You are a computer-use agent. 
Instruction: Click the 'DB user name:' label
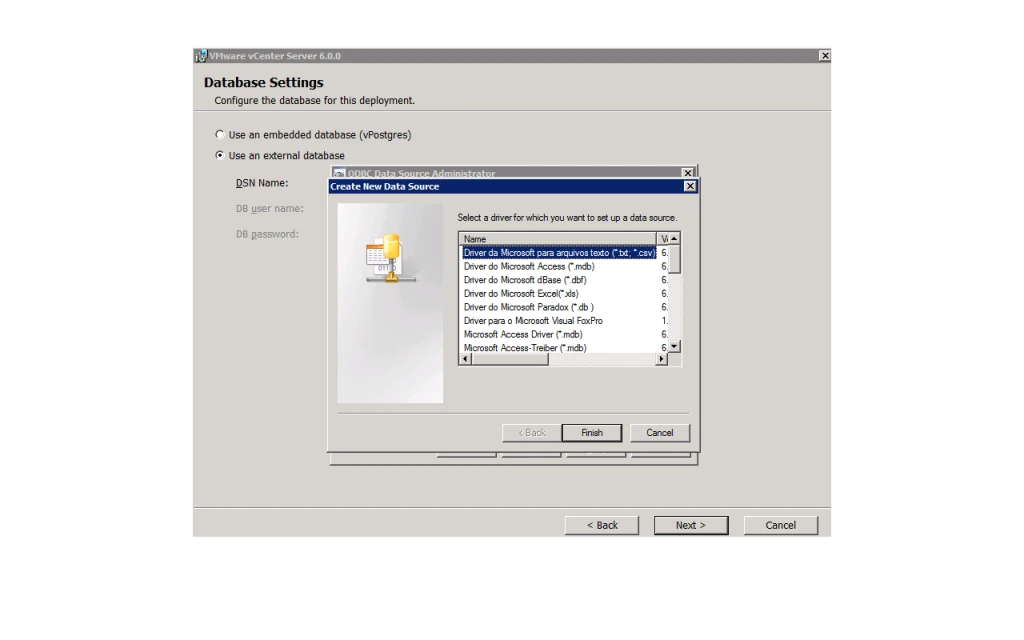pos(270,208)
